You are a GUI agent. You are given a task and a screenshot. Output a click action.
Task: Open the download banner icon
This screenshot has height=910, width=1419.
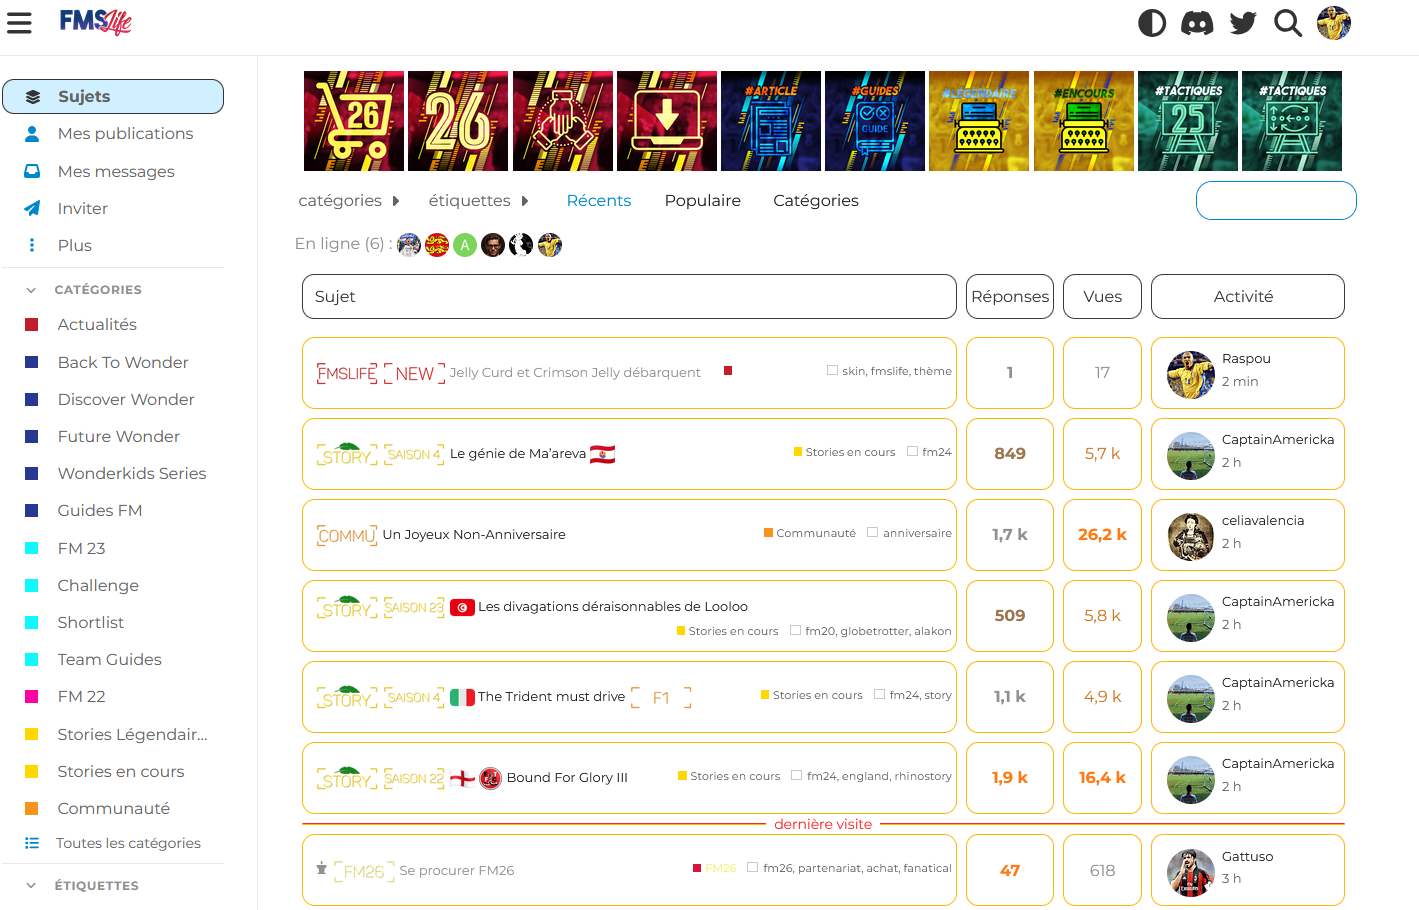click(667, 121)
